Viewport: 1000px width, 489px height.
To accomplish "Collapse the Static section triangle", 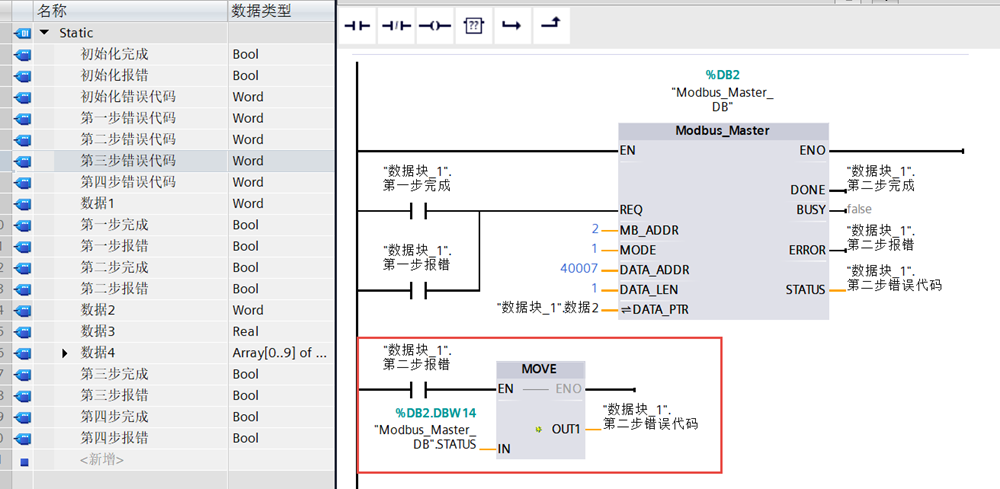I will tap(45, 33).
